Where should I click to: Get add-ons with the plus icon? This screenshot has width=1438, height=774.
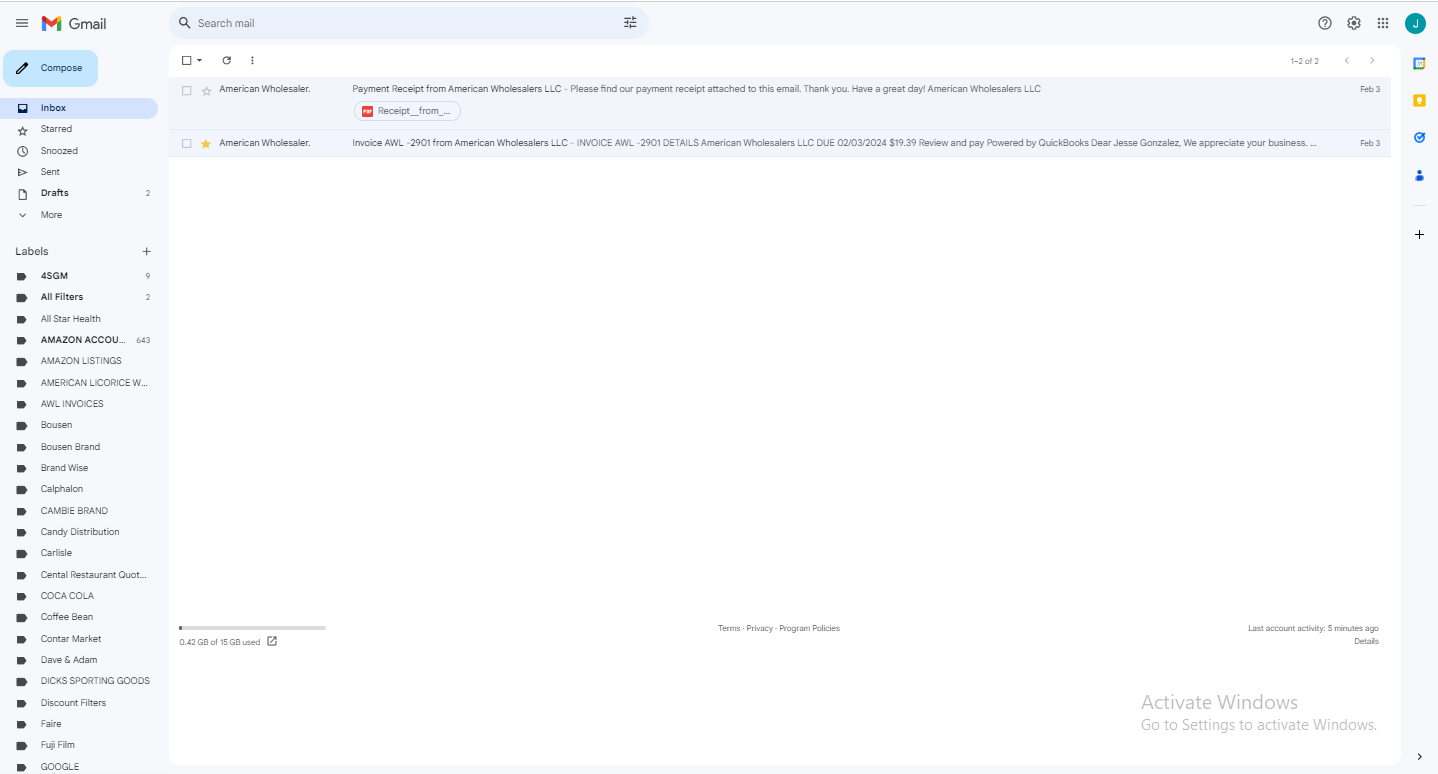[x=1419, y=234]
